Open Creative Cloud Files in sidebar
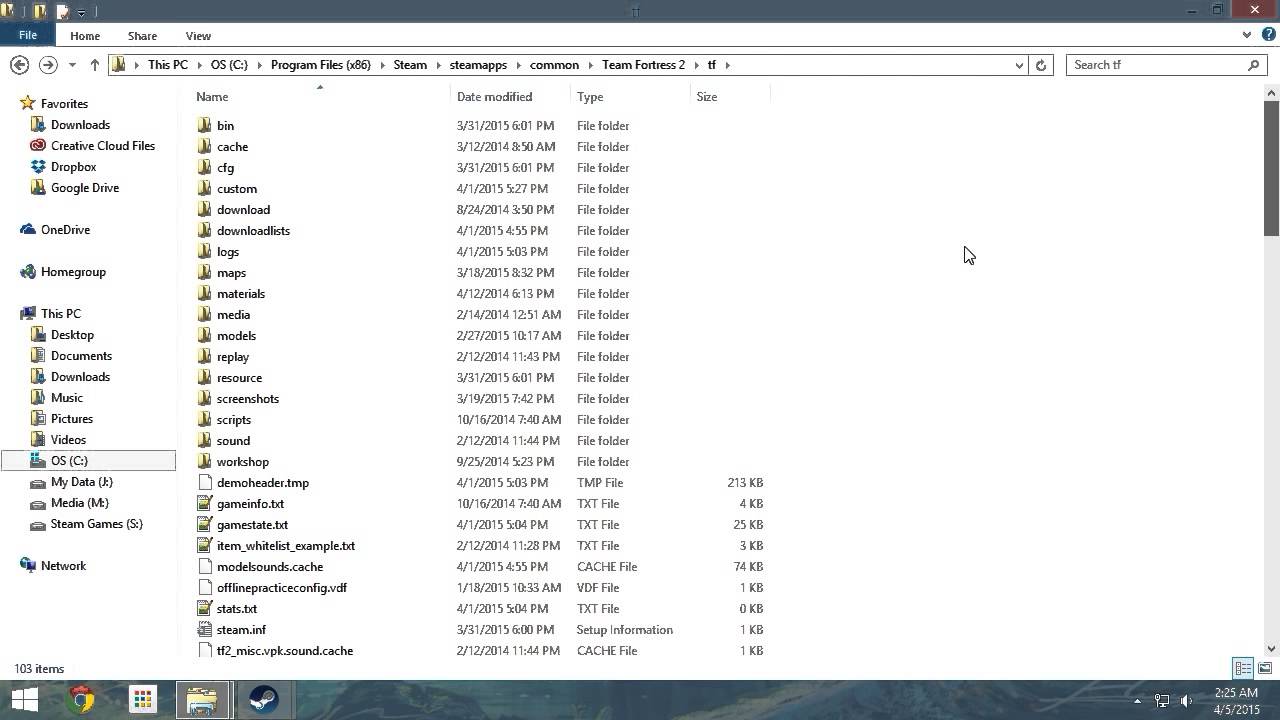 102,146
